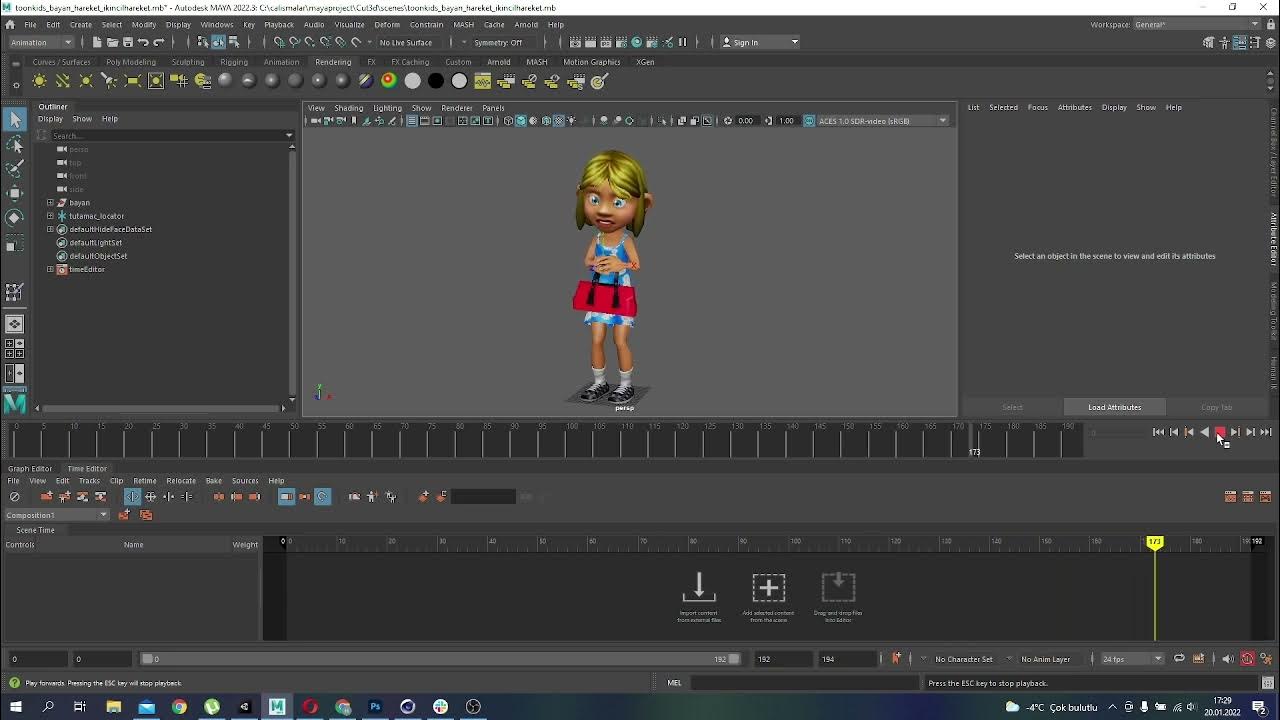Open the Symmetry: Off dropdown
This screenshot has width=1280, height=720.
click(499, 42)
